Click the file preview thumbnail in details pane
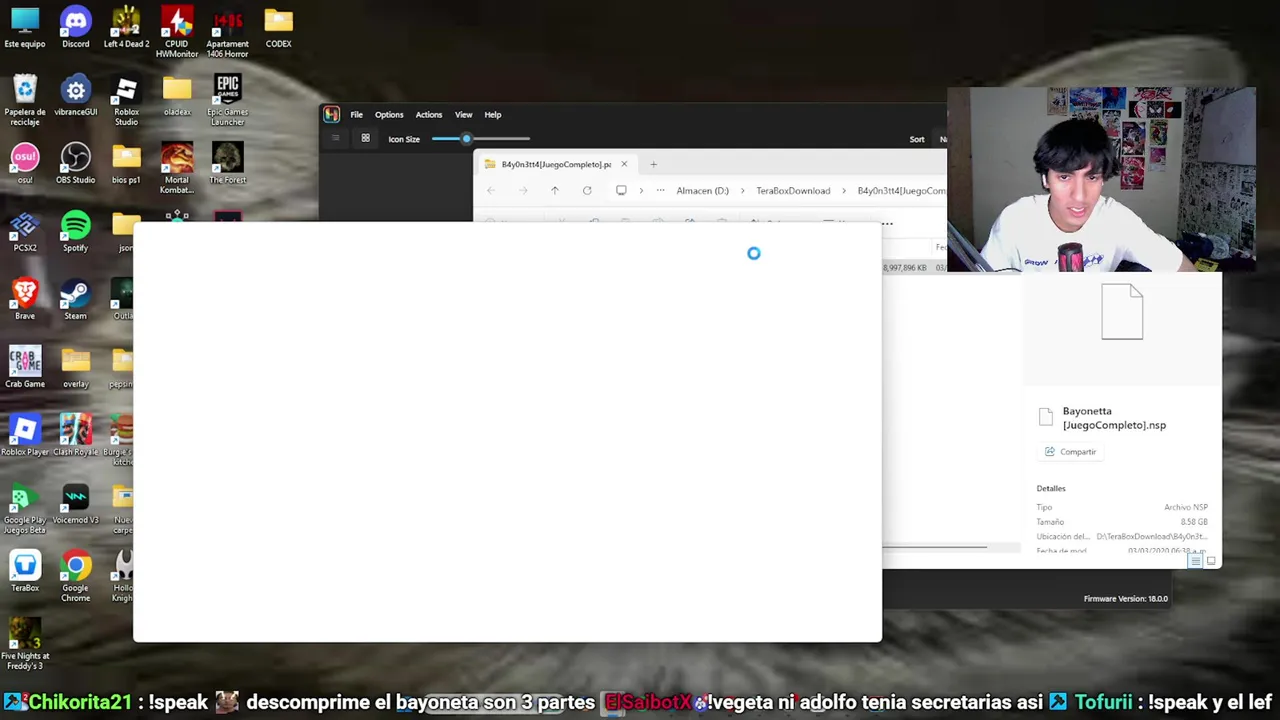The width and height of the screenshot is (1280, 720). click(1122, 312)
